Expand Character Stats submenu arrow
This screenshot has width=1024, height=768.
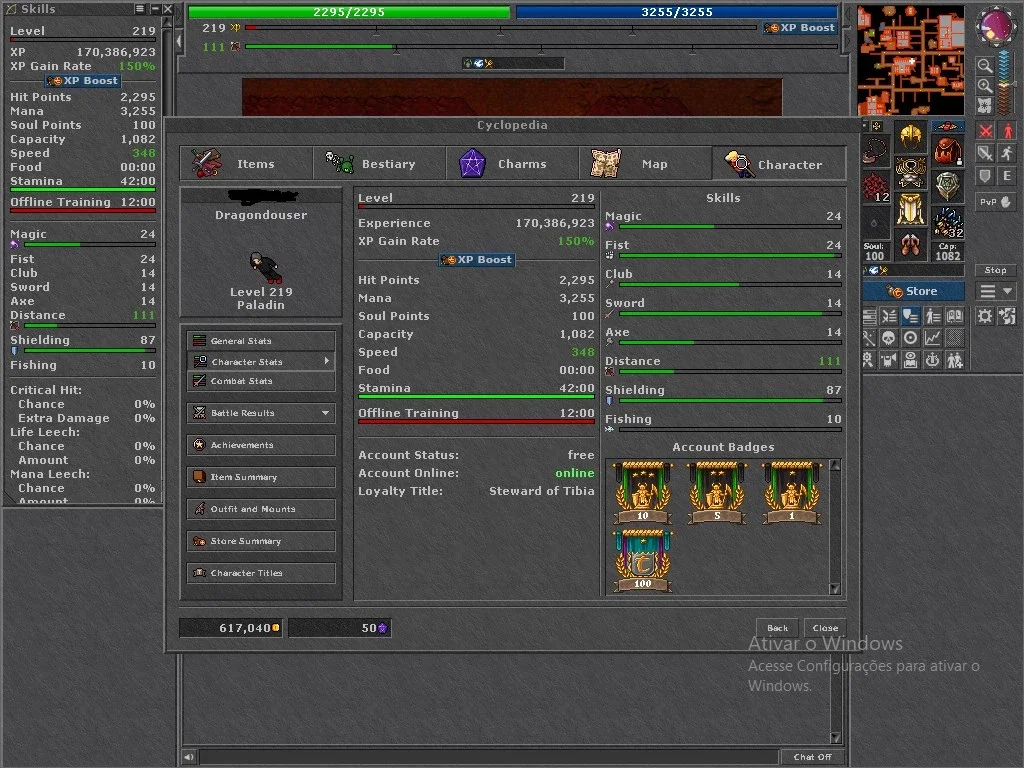click(x=327, y=361)
